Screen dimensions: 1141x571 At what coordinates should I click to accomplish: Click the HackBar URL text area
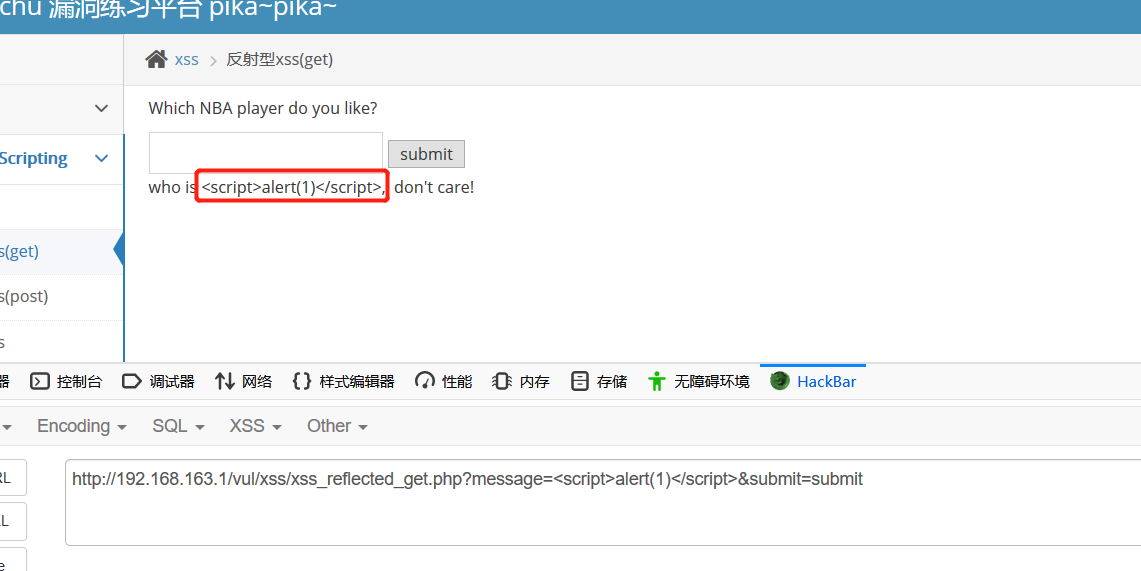tap(603, 502)
